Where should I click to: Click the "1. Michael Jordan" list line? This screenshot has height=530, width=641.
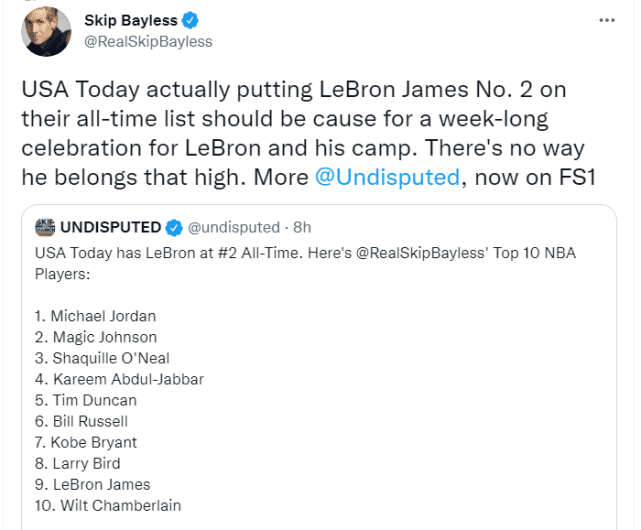90,316
